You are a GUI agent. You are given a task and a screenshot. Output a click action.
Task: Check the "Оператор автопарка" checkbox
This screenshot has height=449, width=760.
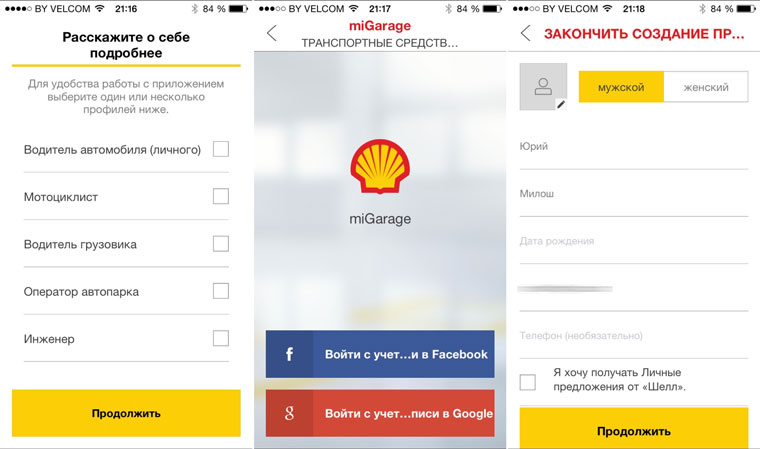point(221,291)
